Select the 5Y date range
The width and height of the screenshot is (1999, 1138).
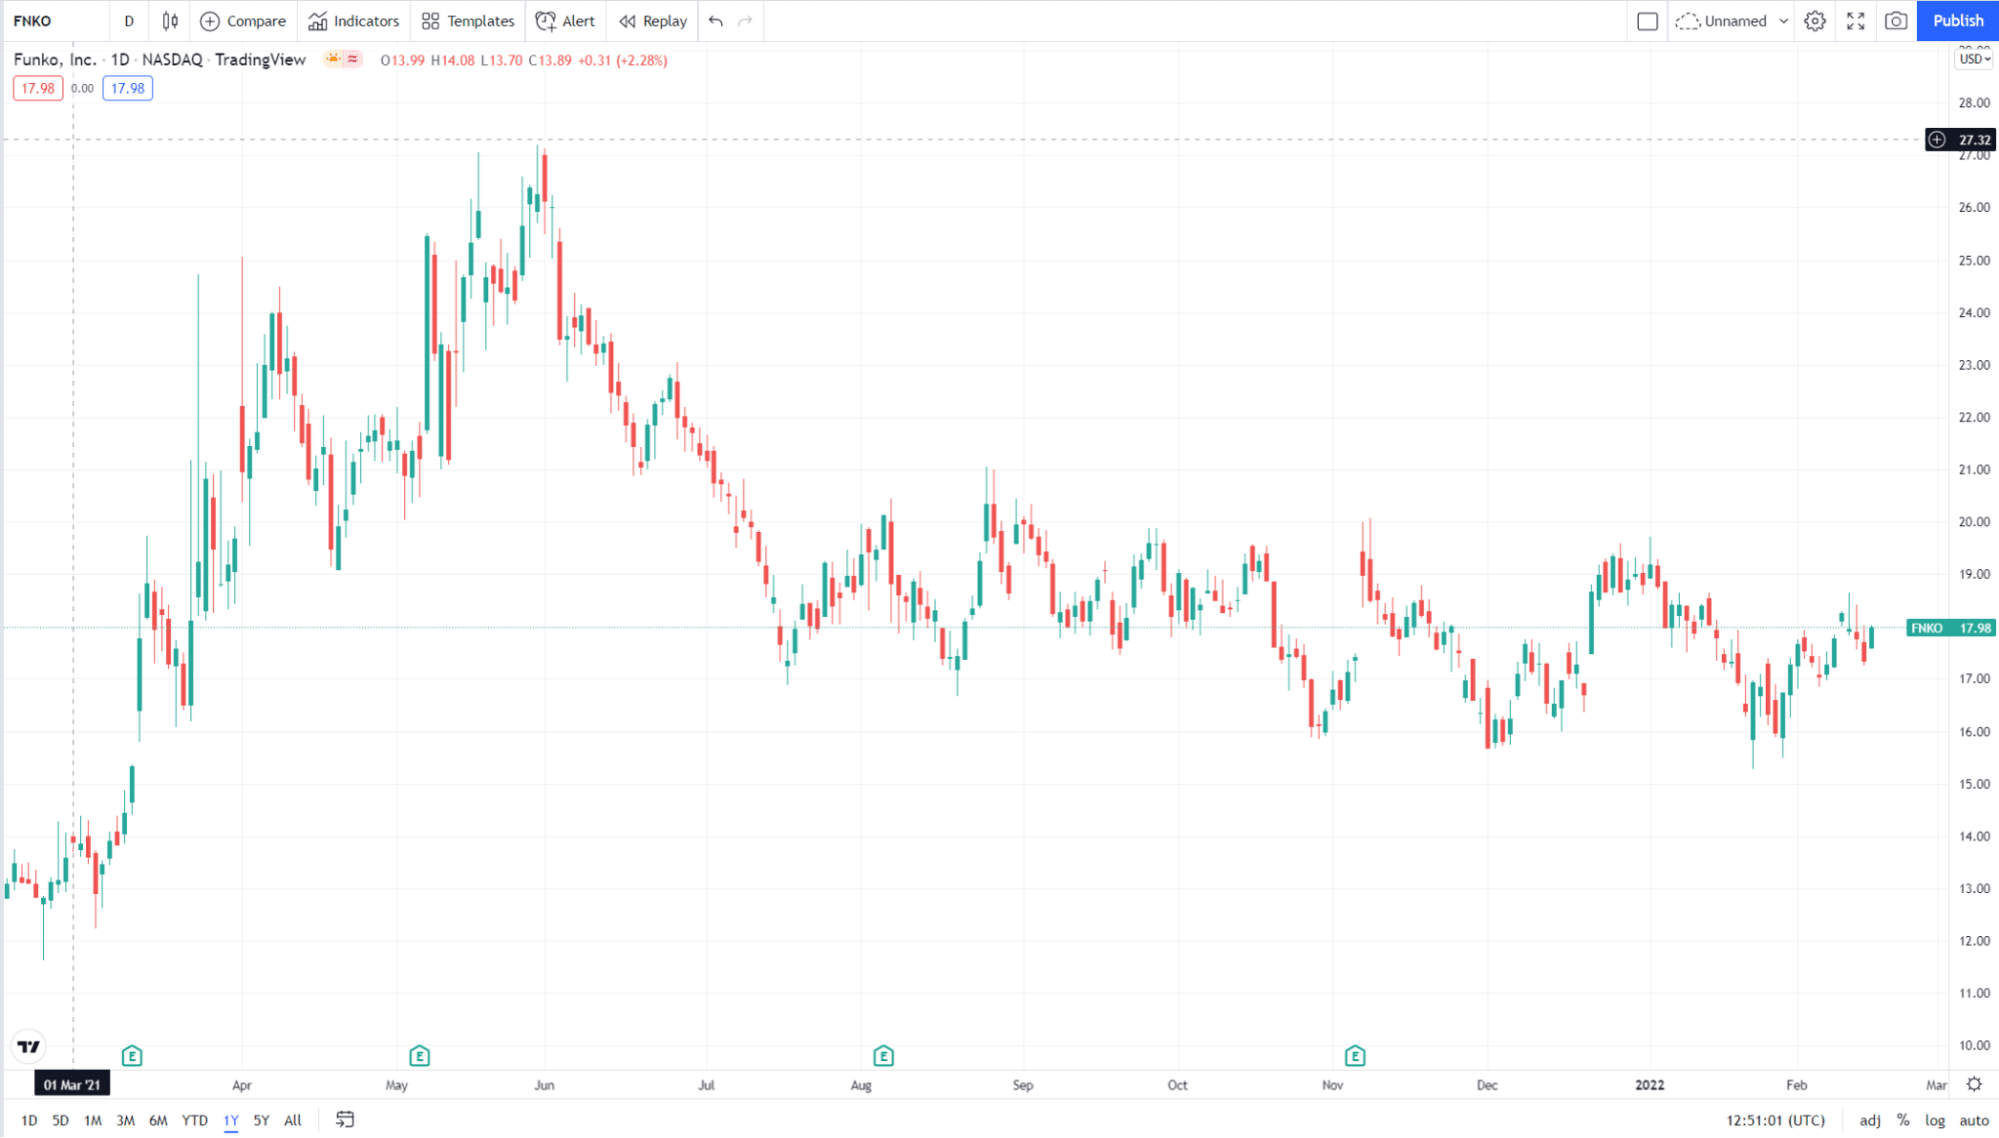pos(261,1120)
